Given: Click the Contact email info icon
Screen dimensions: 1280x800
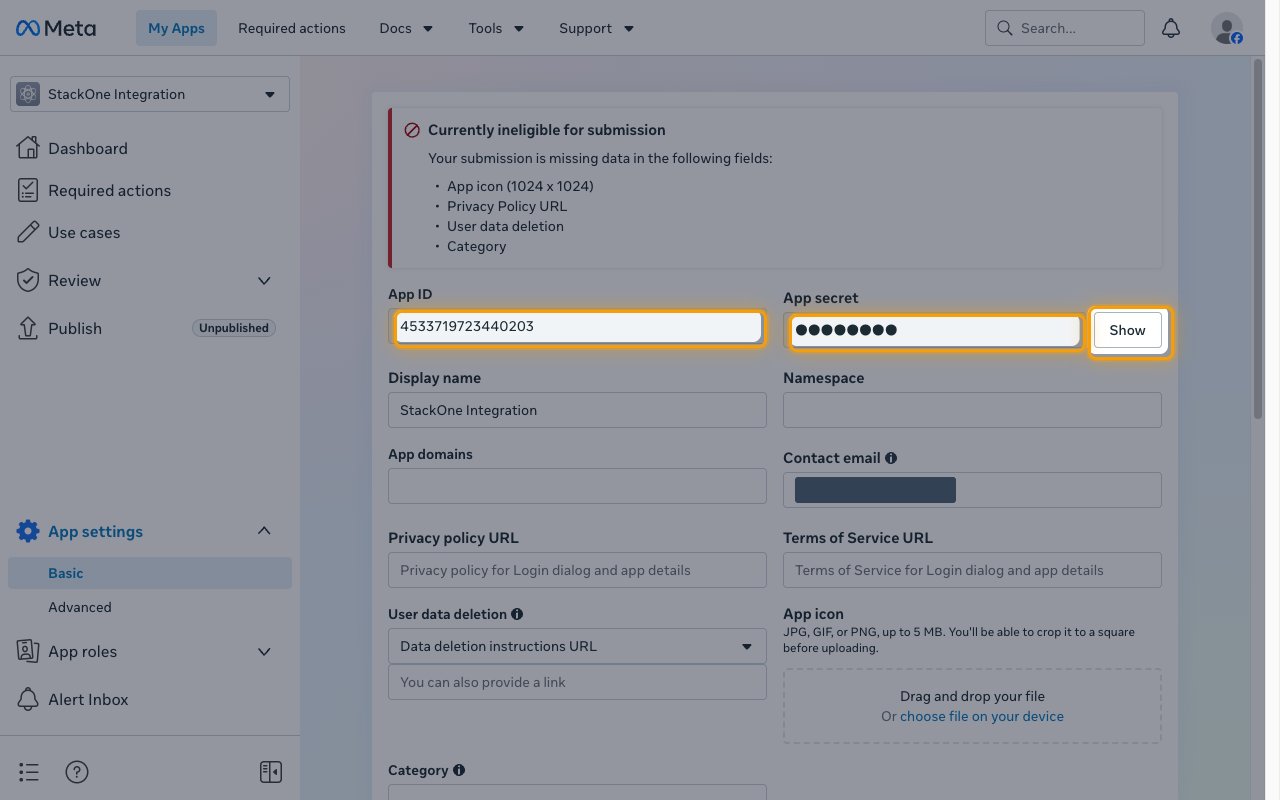Looking at the screenshot, I should [x=891, y=458].
